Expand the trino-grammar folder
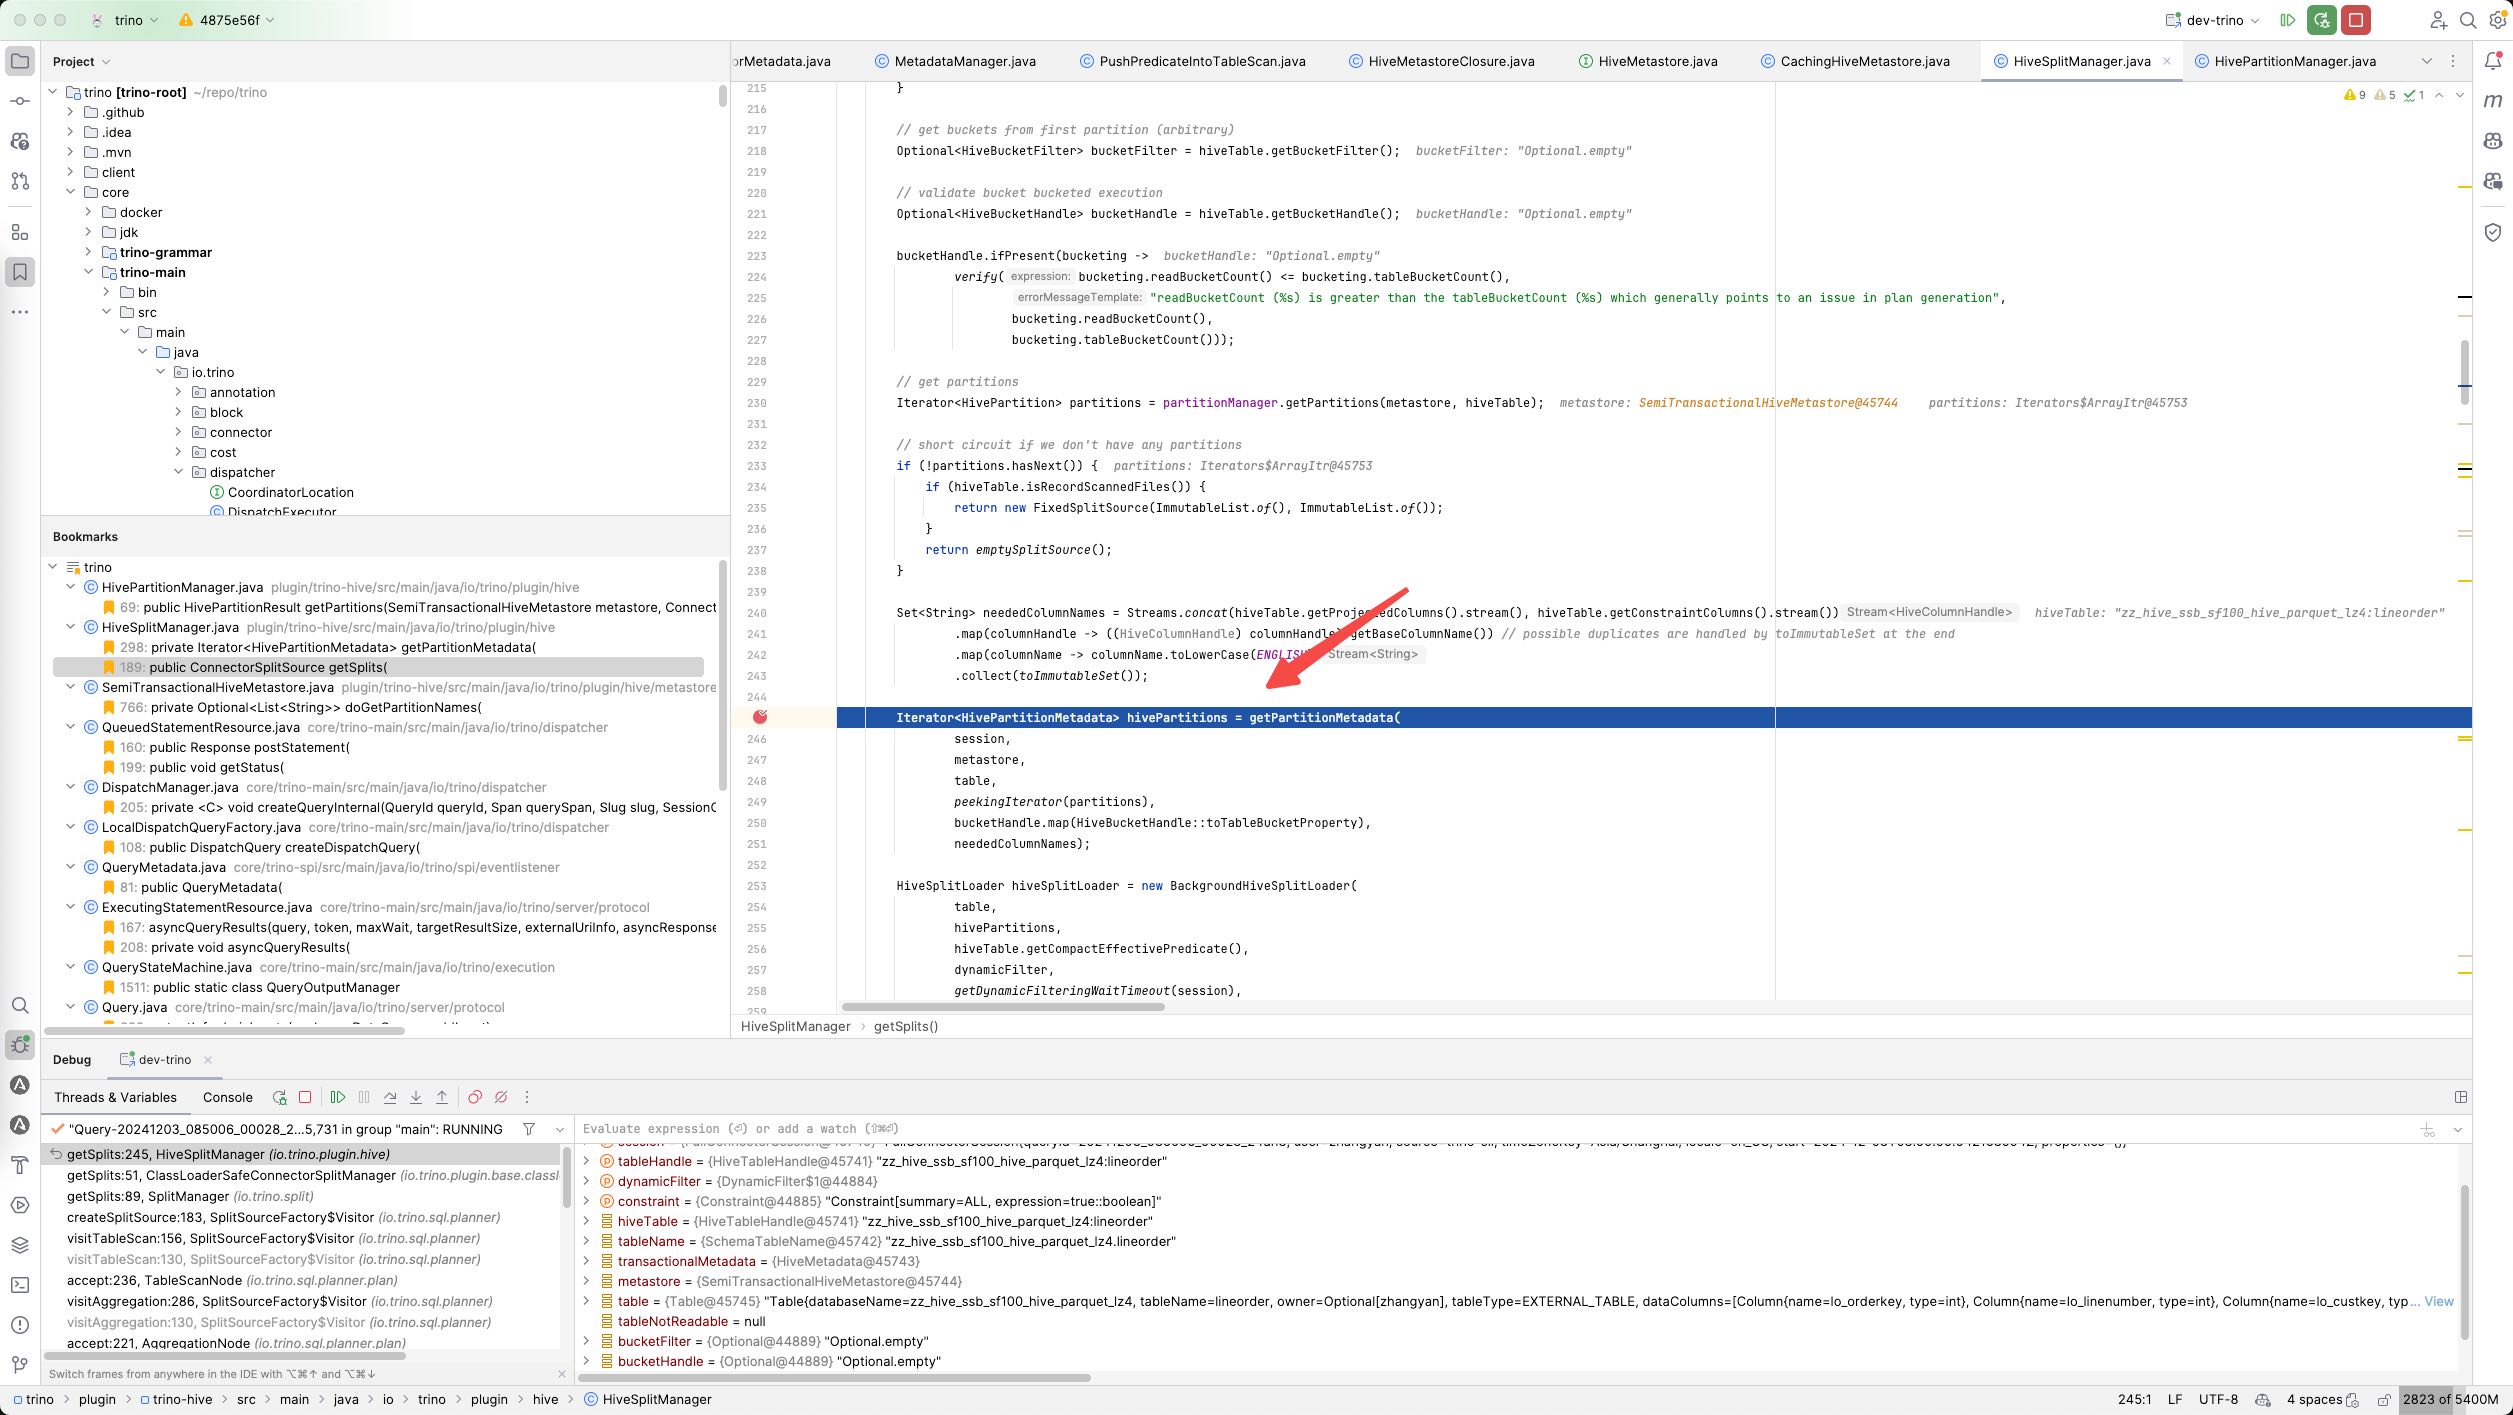Viewport: 2513px width, 1415px height. tap(89, 252)
